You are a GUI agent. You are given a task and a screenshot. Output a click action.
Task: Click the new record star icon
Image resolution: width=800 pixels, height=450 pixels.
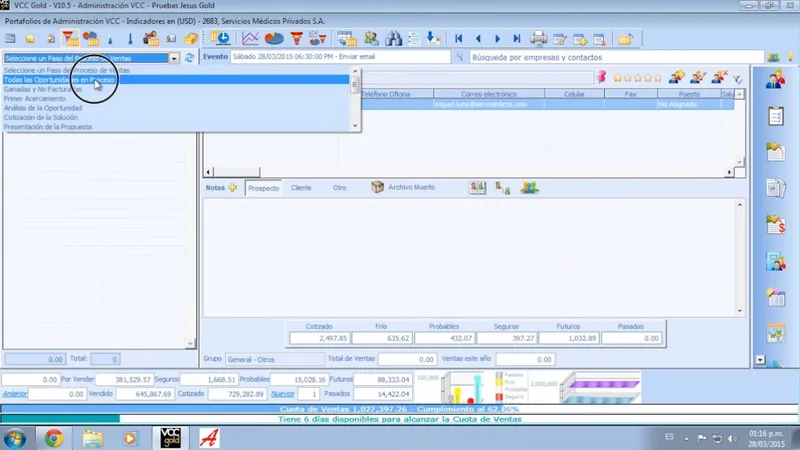(x=580, y=39)
